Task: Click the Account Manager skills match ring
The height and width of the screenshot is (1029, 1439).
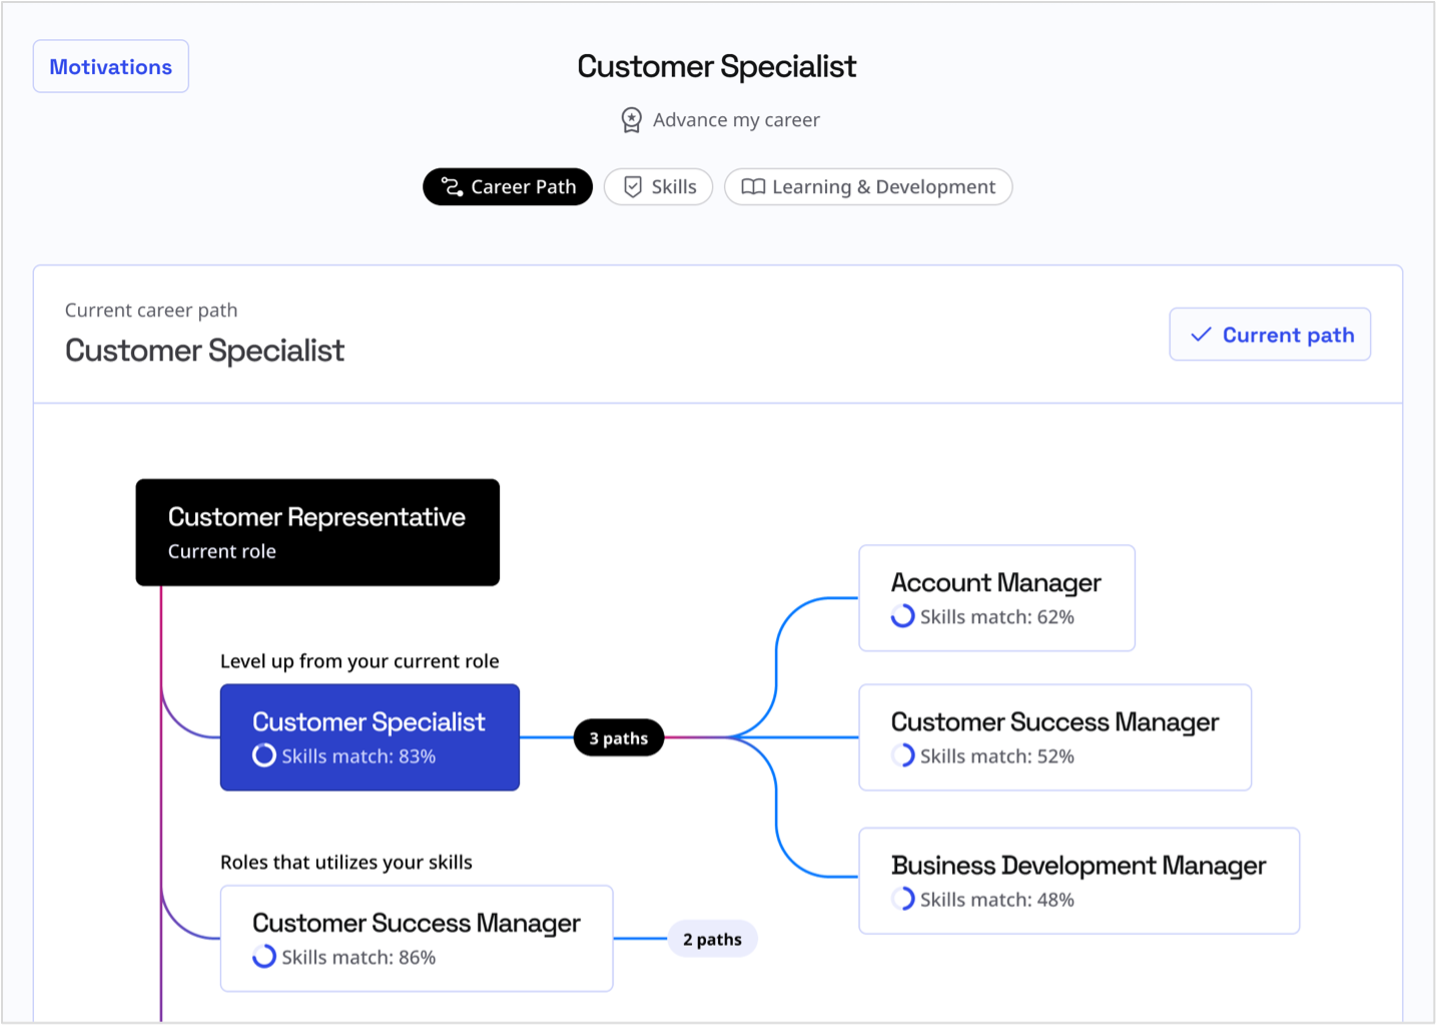Action: click(x=902, y=616)
